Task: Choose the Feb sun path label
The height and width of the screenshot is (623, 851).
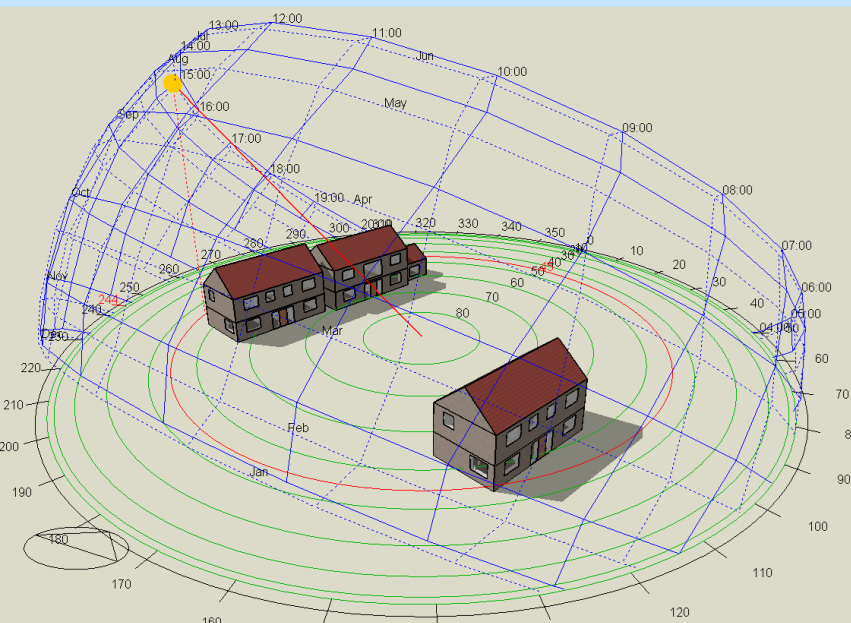Action: click(299, 428)
